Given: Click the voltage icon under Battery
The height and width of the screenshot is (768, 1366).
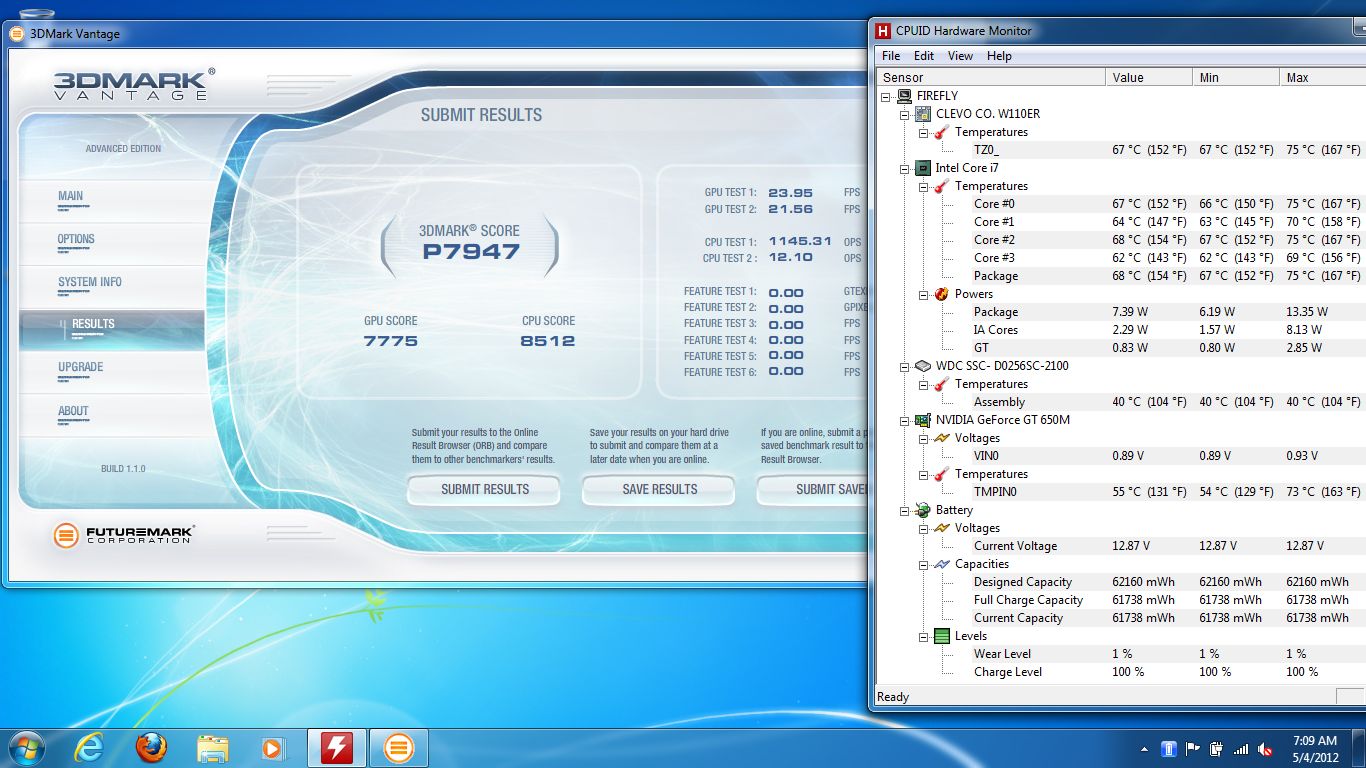Looking at the screenshot, I should [x=942, y=528].
